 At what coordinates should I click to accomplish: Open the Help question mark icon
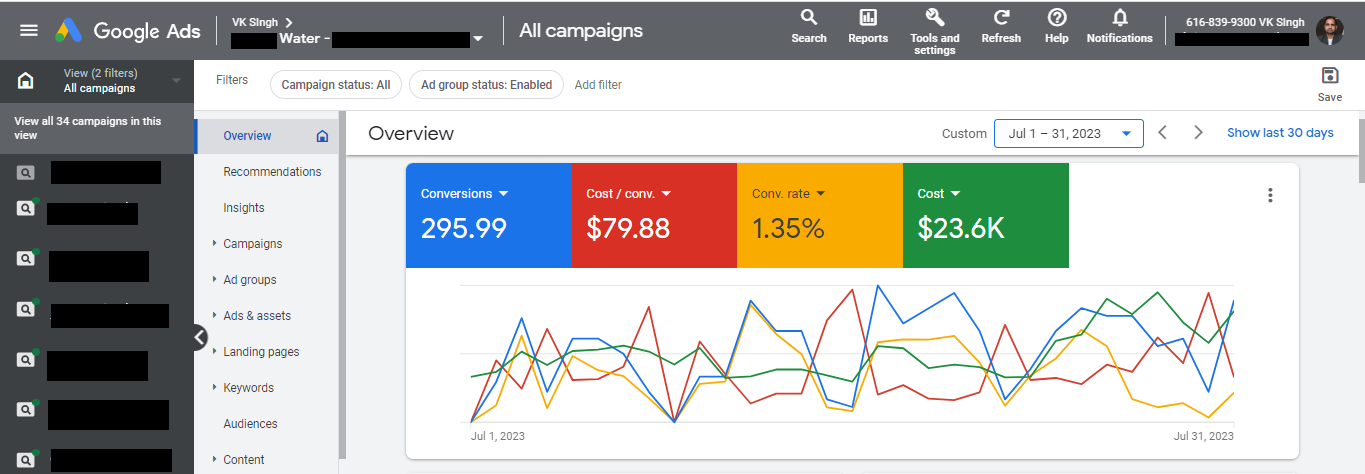click(1056, 18)
